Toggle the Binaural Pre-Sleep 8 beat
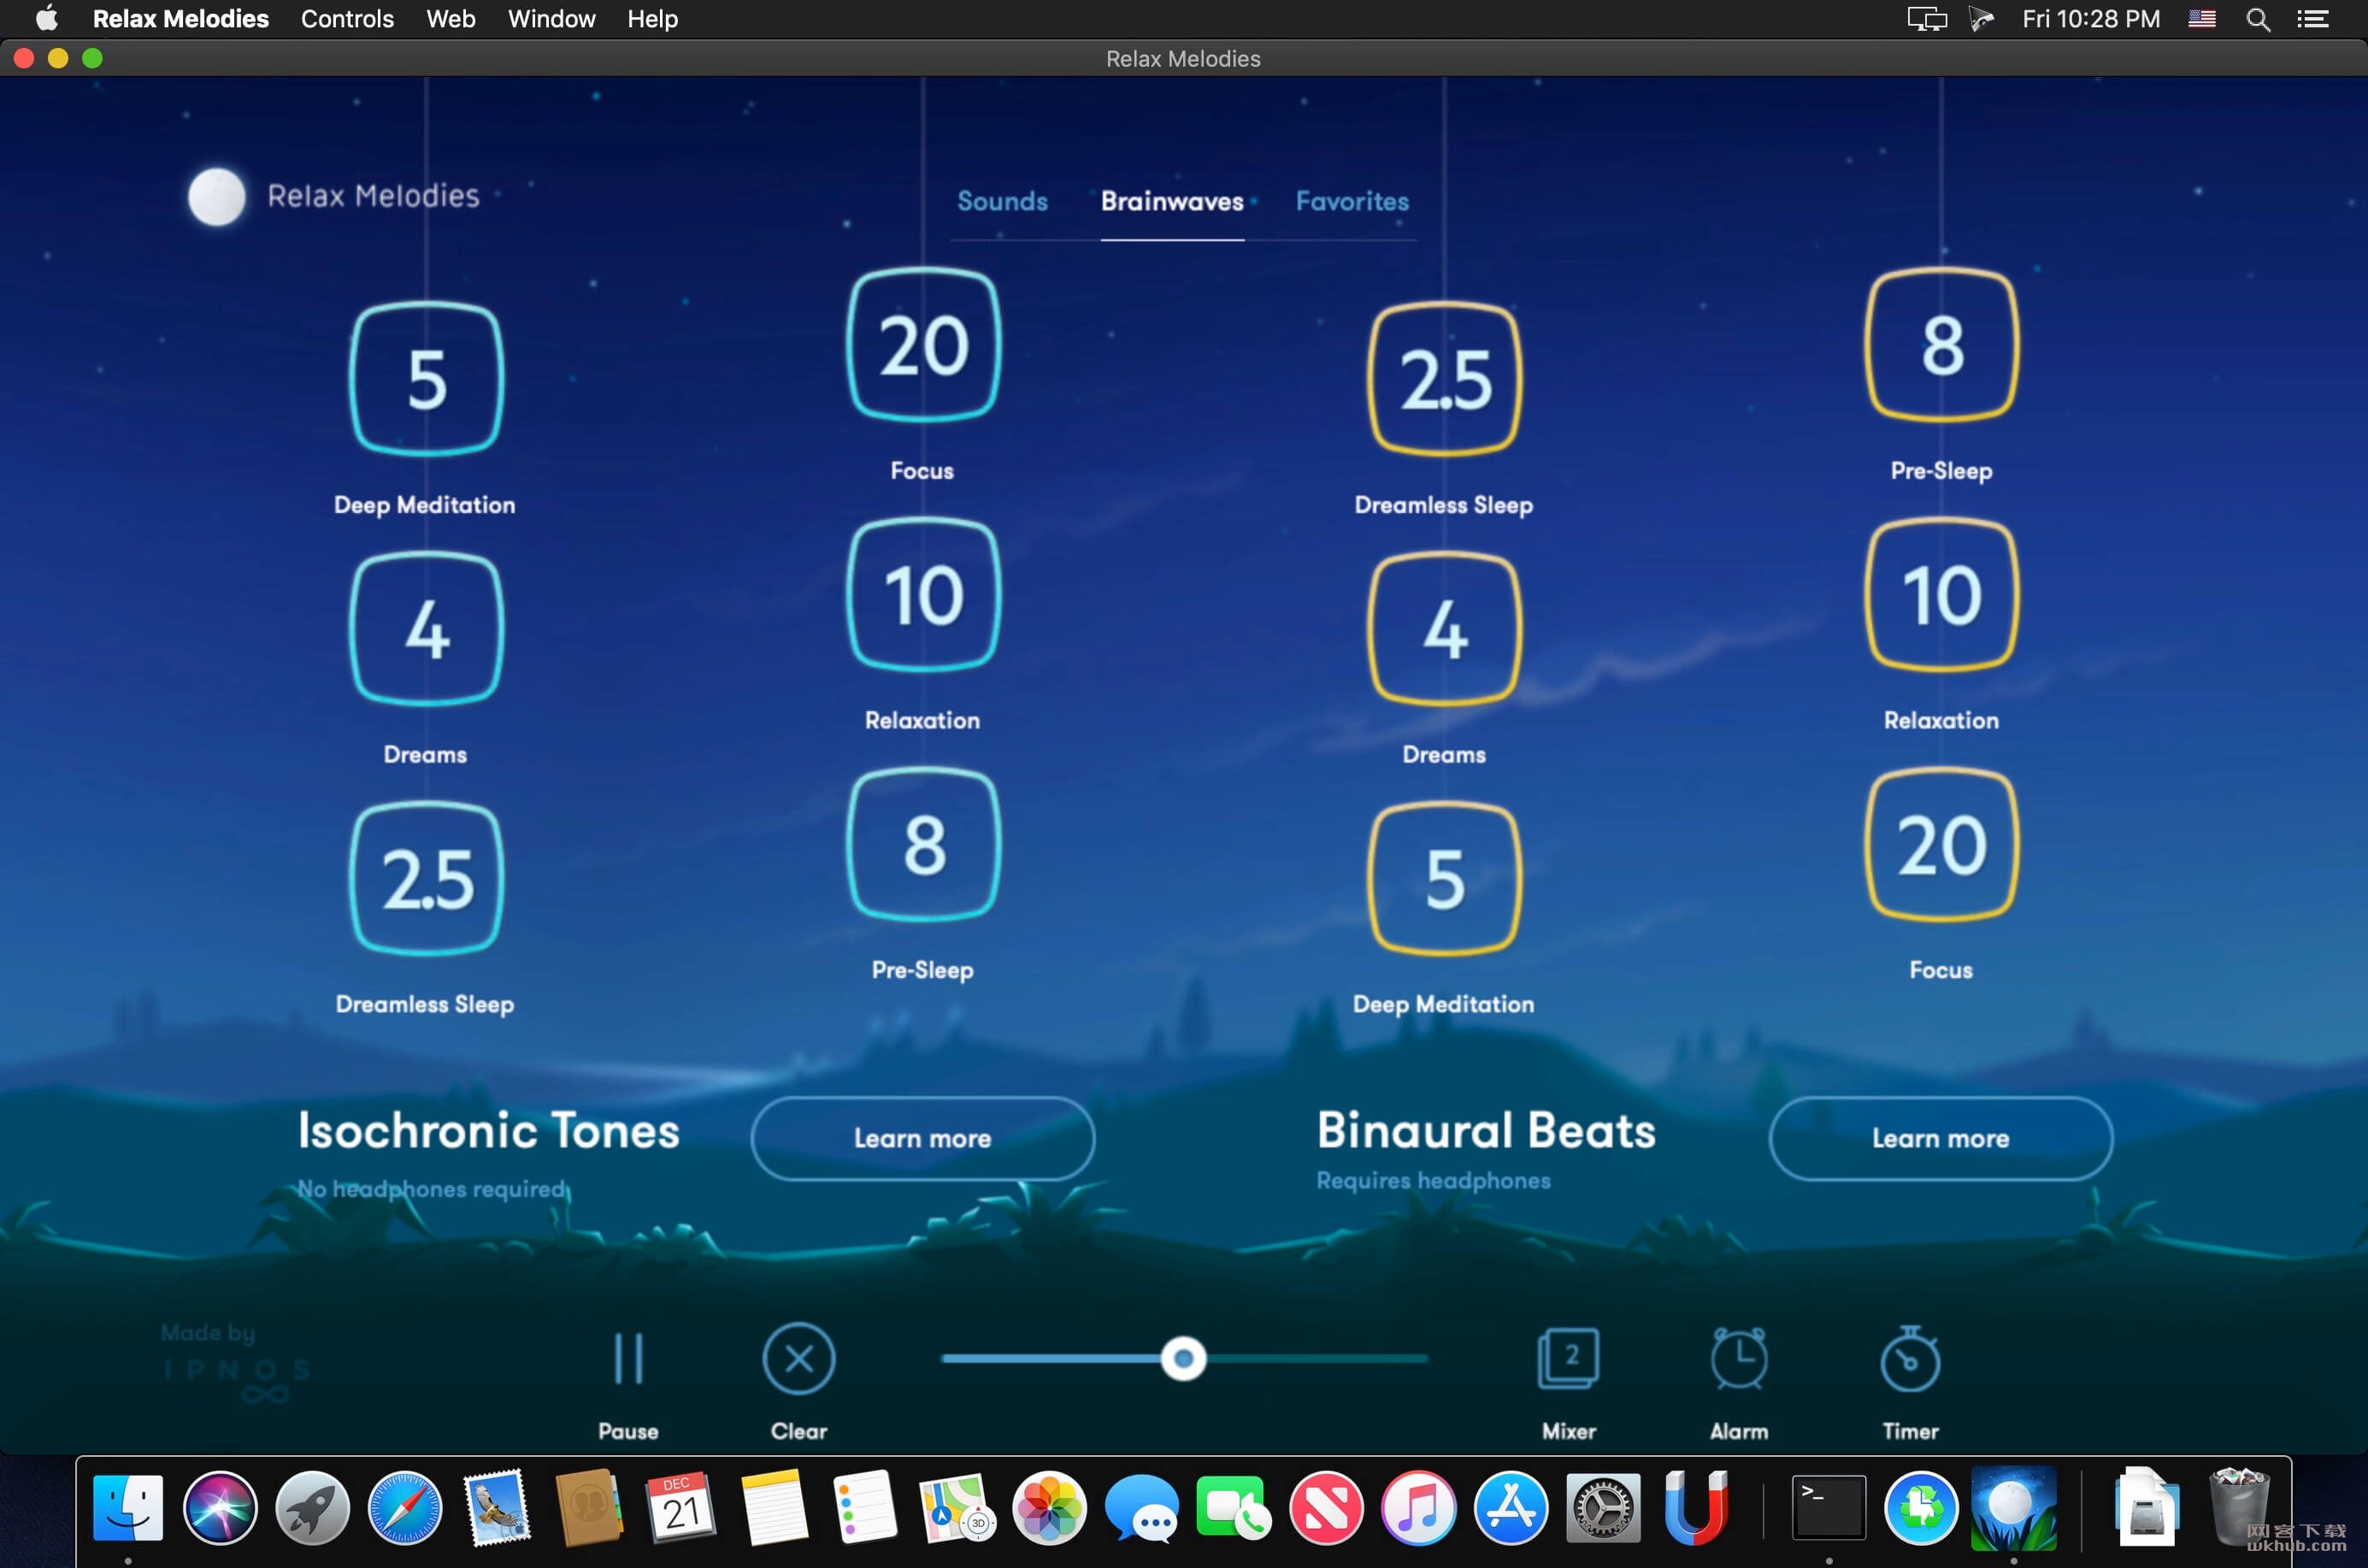The width and height of the screenshot is (2368, 1568). click(x=1942, y=345)
